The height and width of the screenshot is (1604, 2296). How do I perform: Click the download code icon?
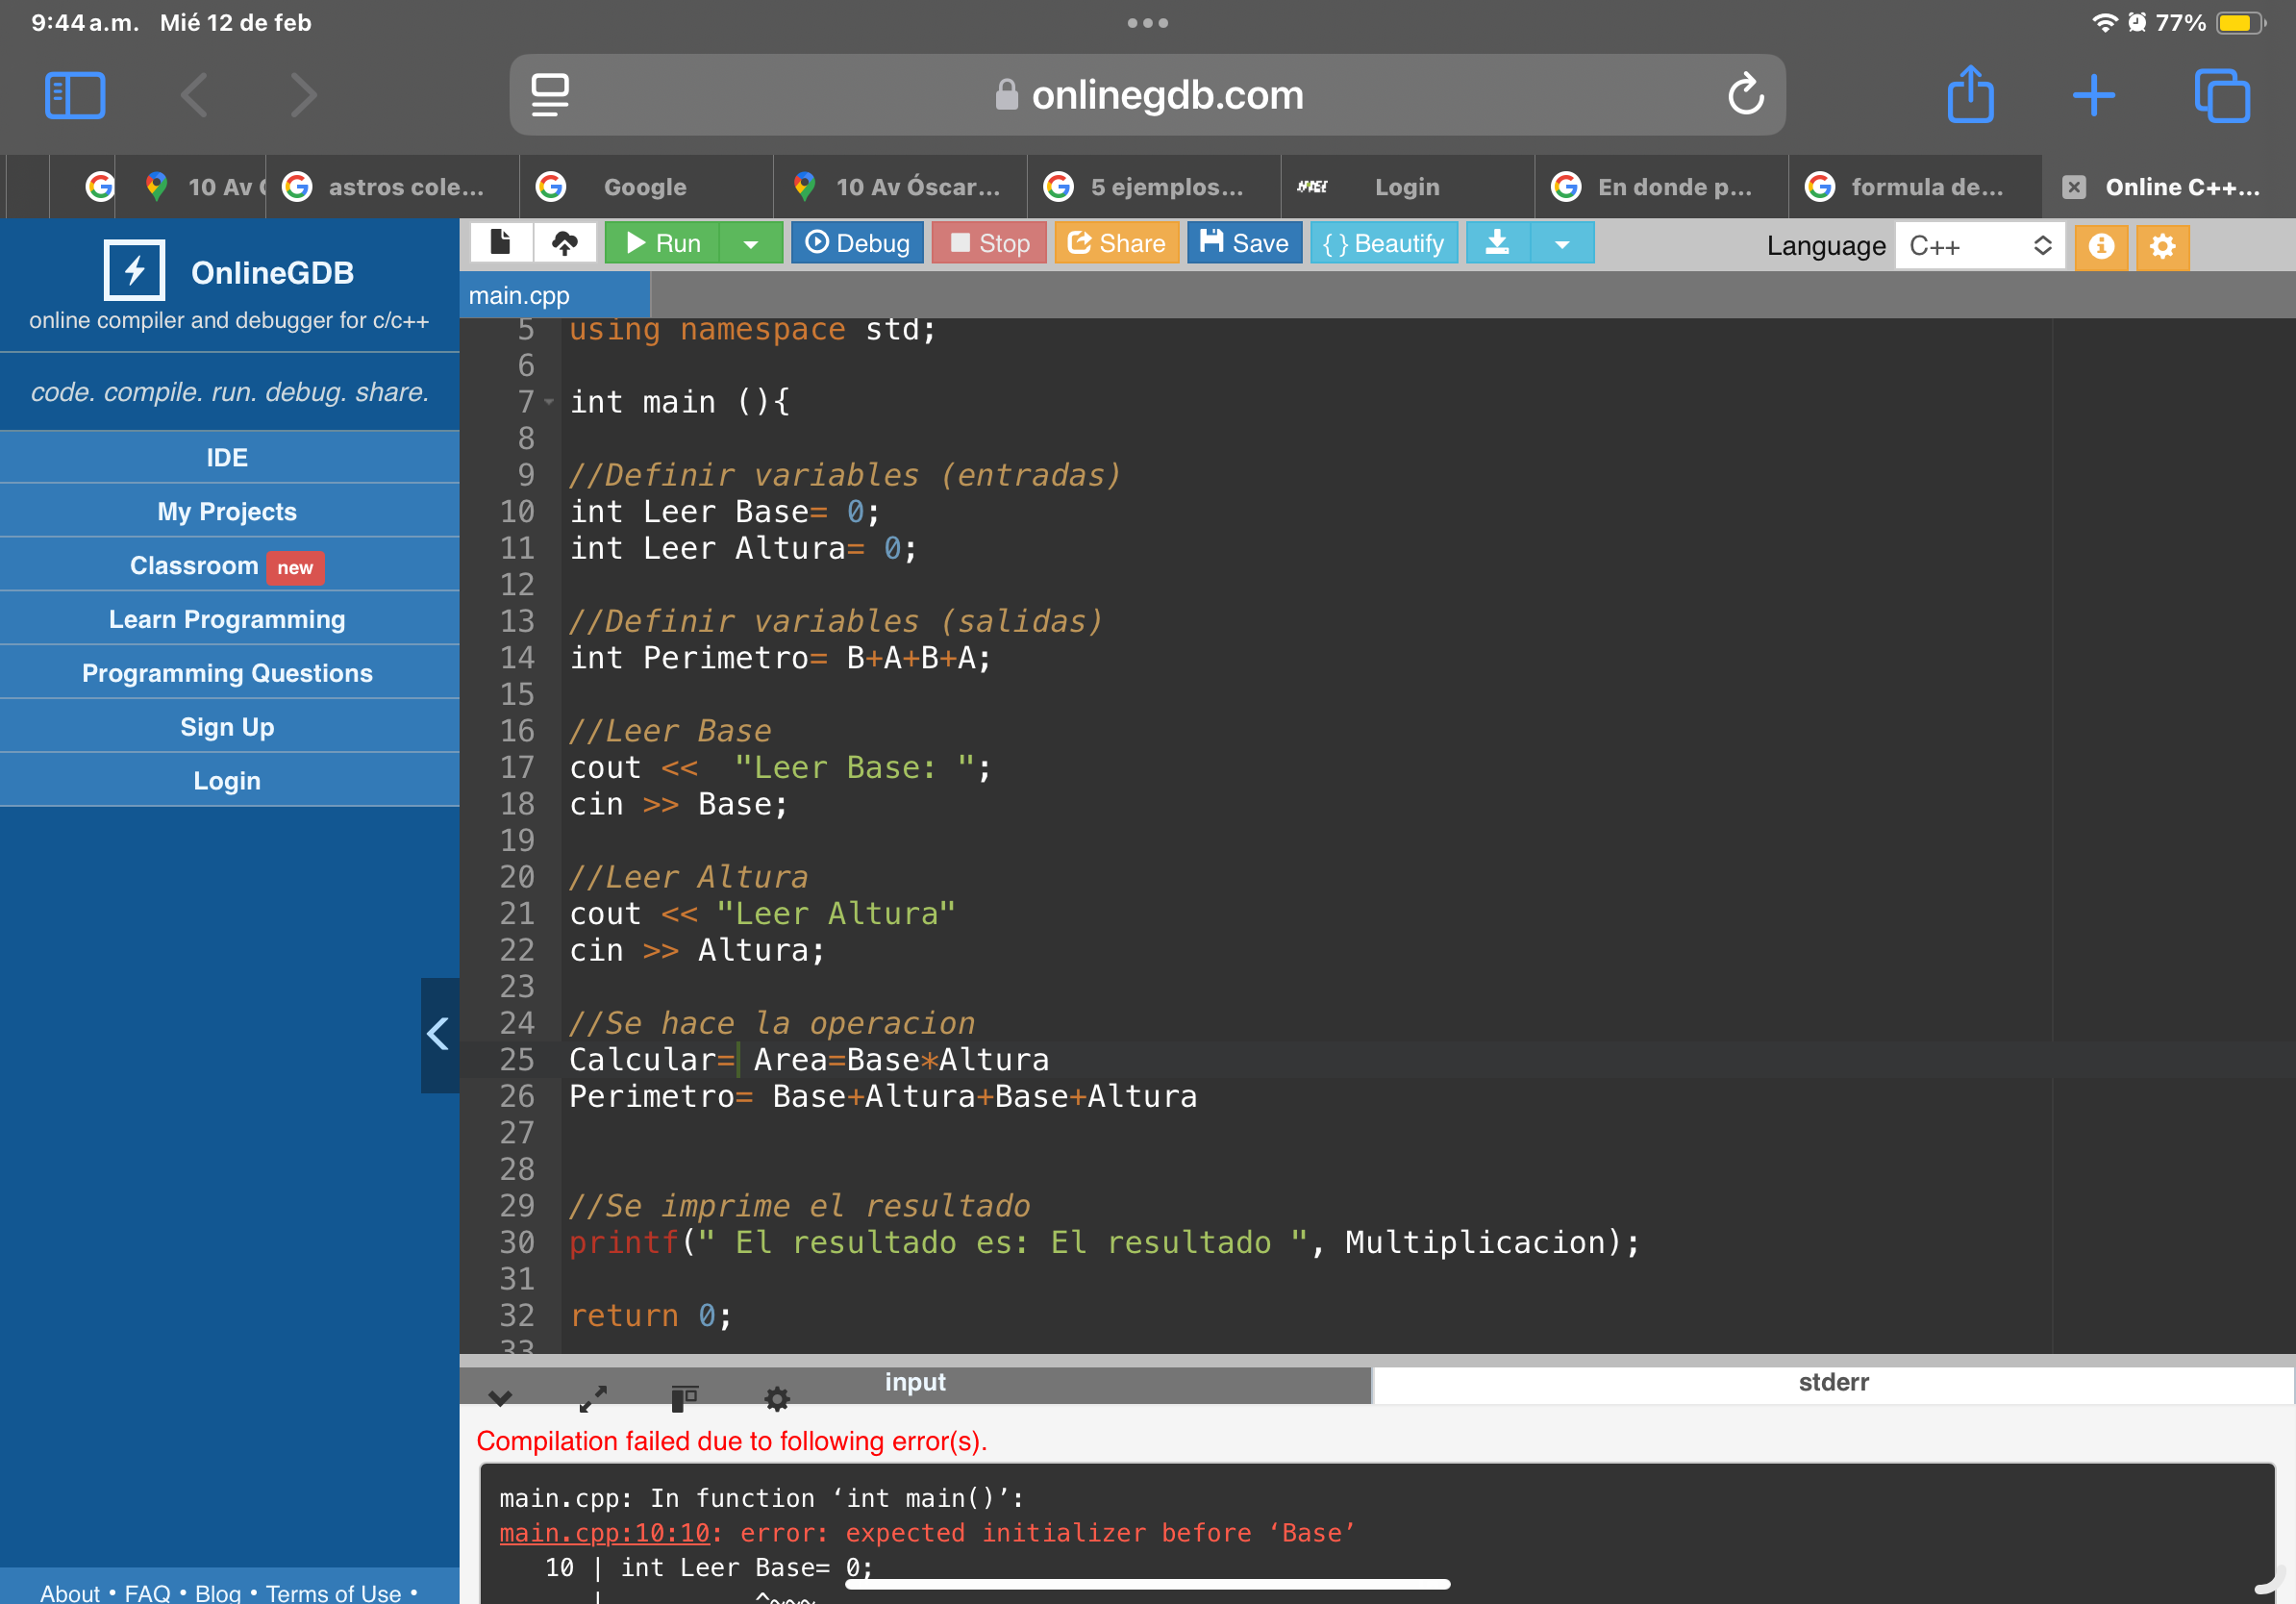click(x=1497, y=243)
